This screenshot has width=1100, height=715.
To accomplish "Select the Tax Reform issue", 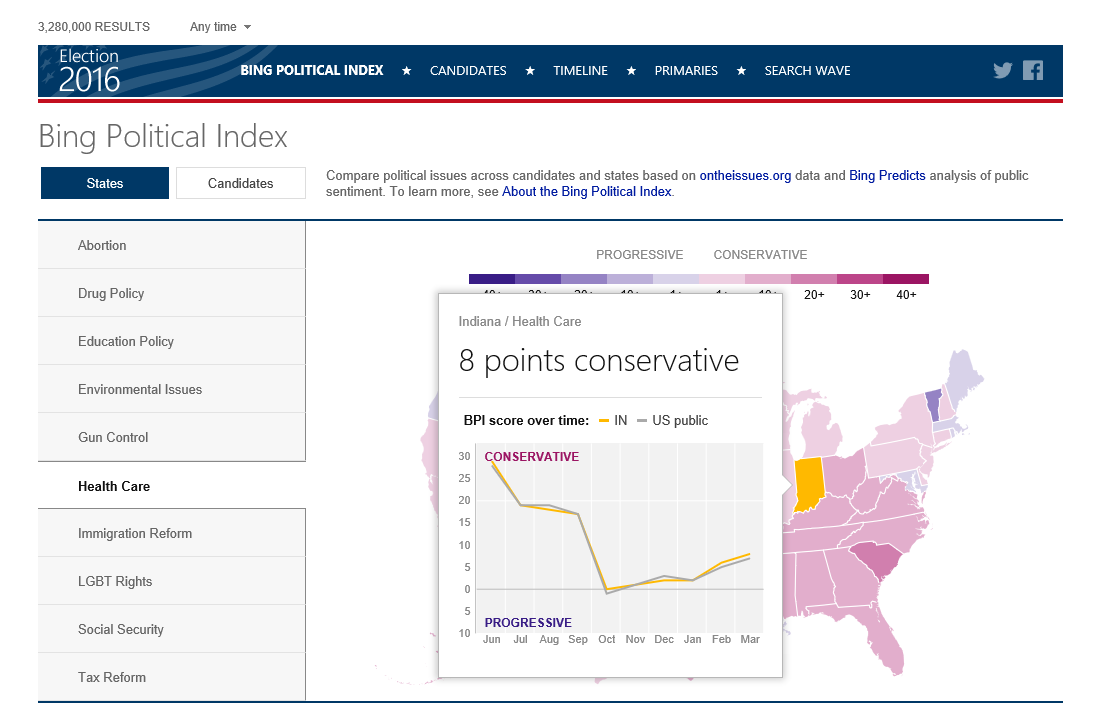I will pyautogui.click(x=172, y=677).
